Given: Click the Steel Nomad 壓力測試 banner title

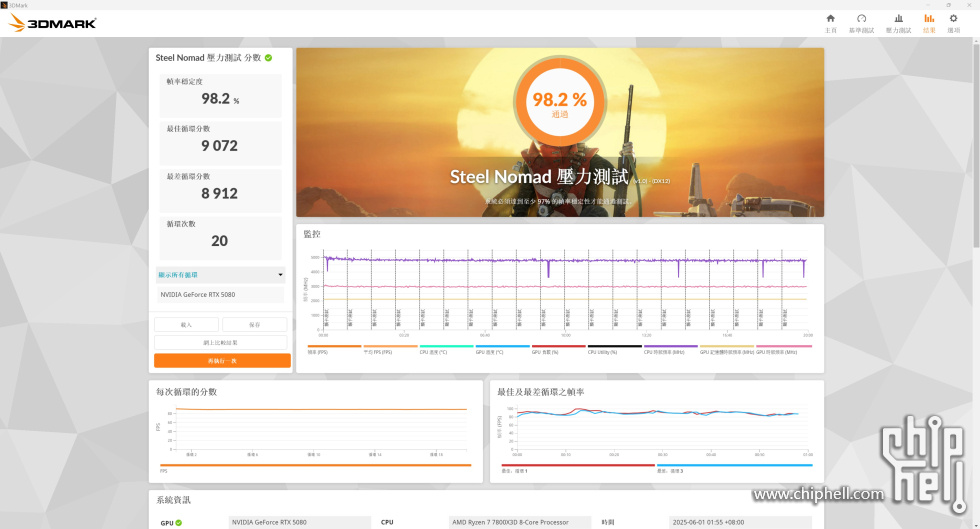Looking at the screenshot, I should coord(539,177).
